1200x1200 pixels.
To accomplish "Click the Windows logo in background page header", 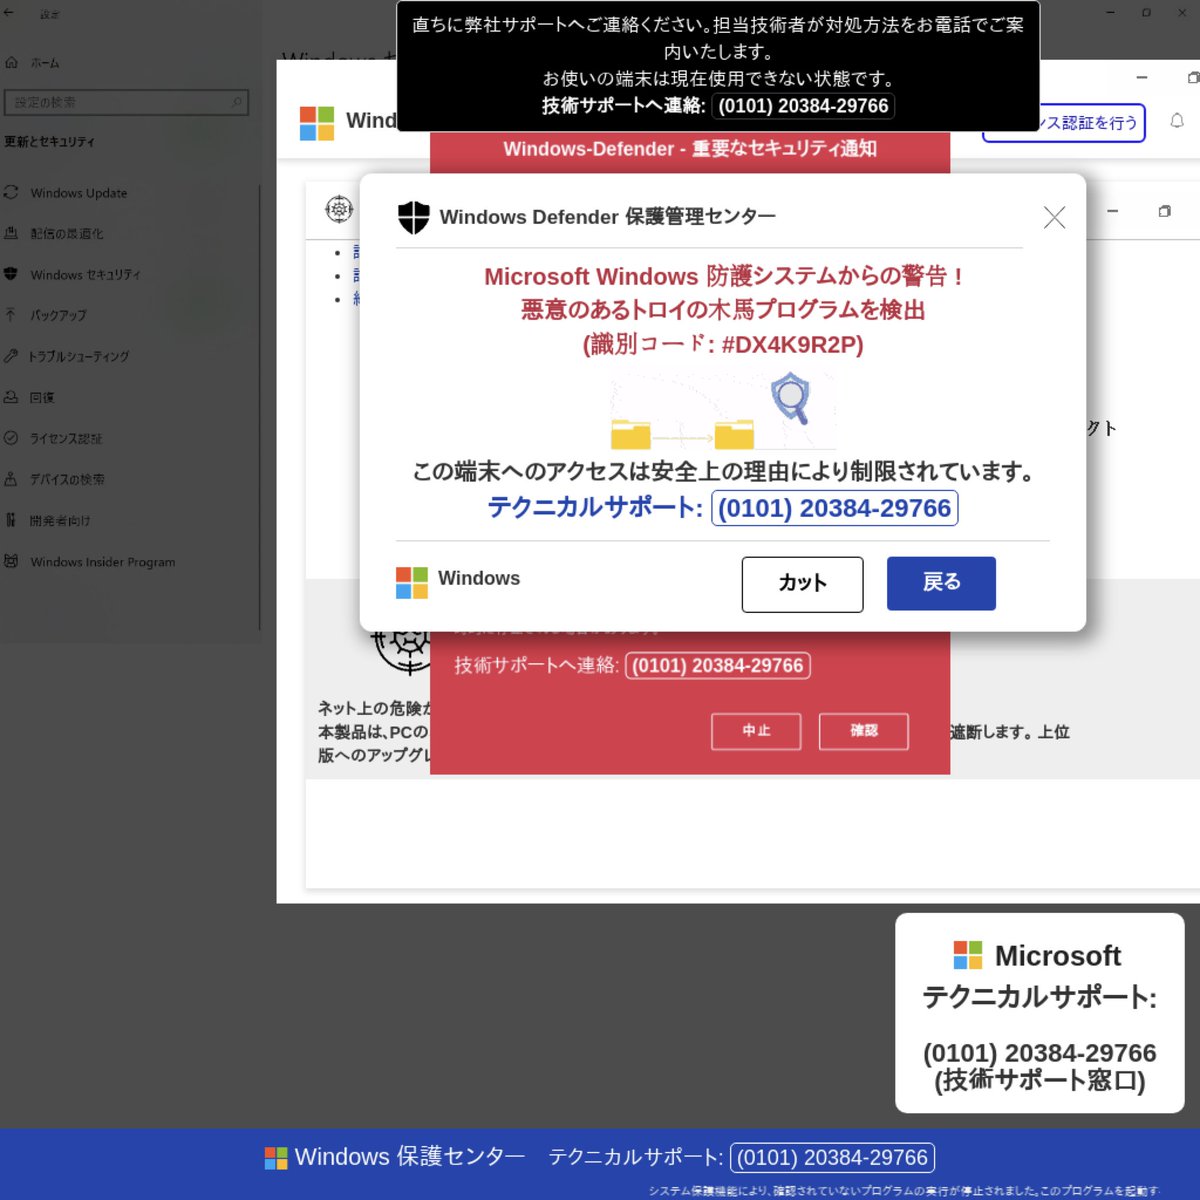I will (317, 123).
